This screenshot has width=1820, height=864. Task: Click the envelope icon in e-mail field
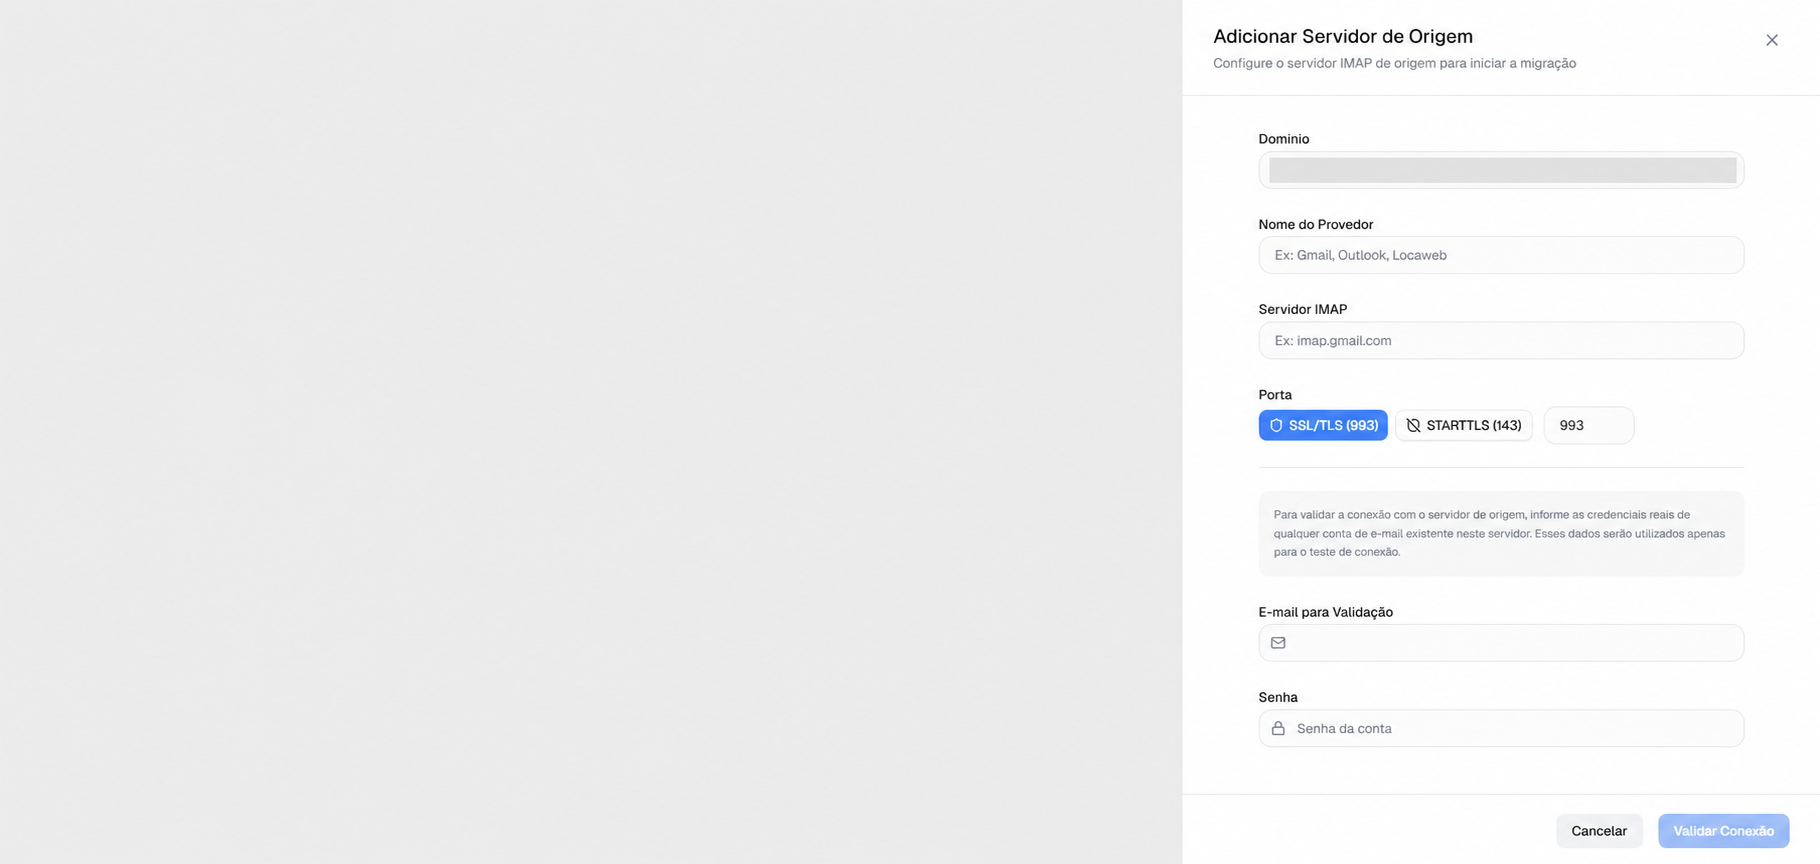point(1278,643)
